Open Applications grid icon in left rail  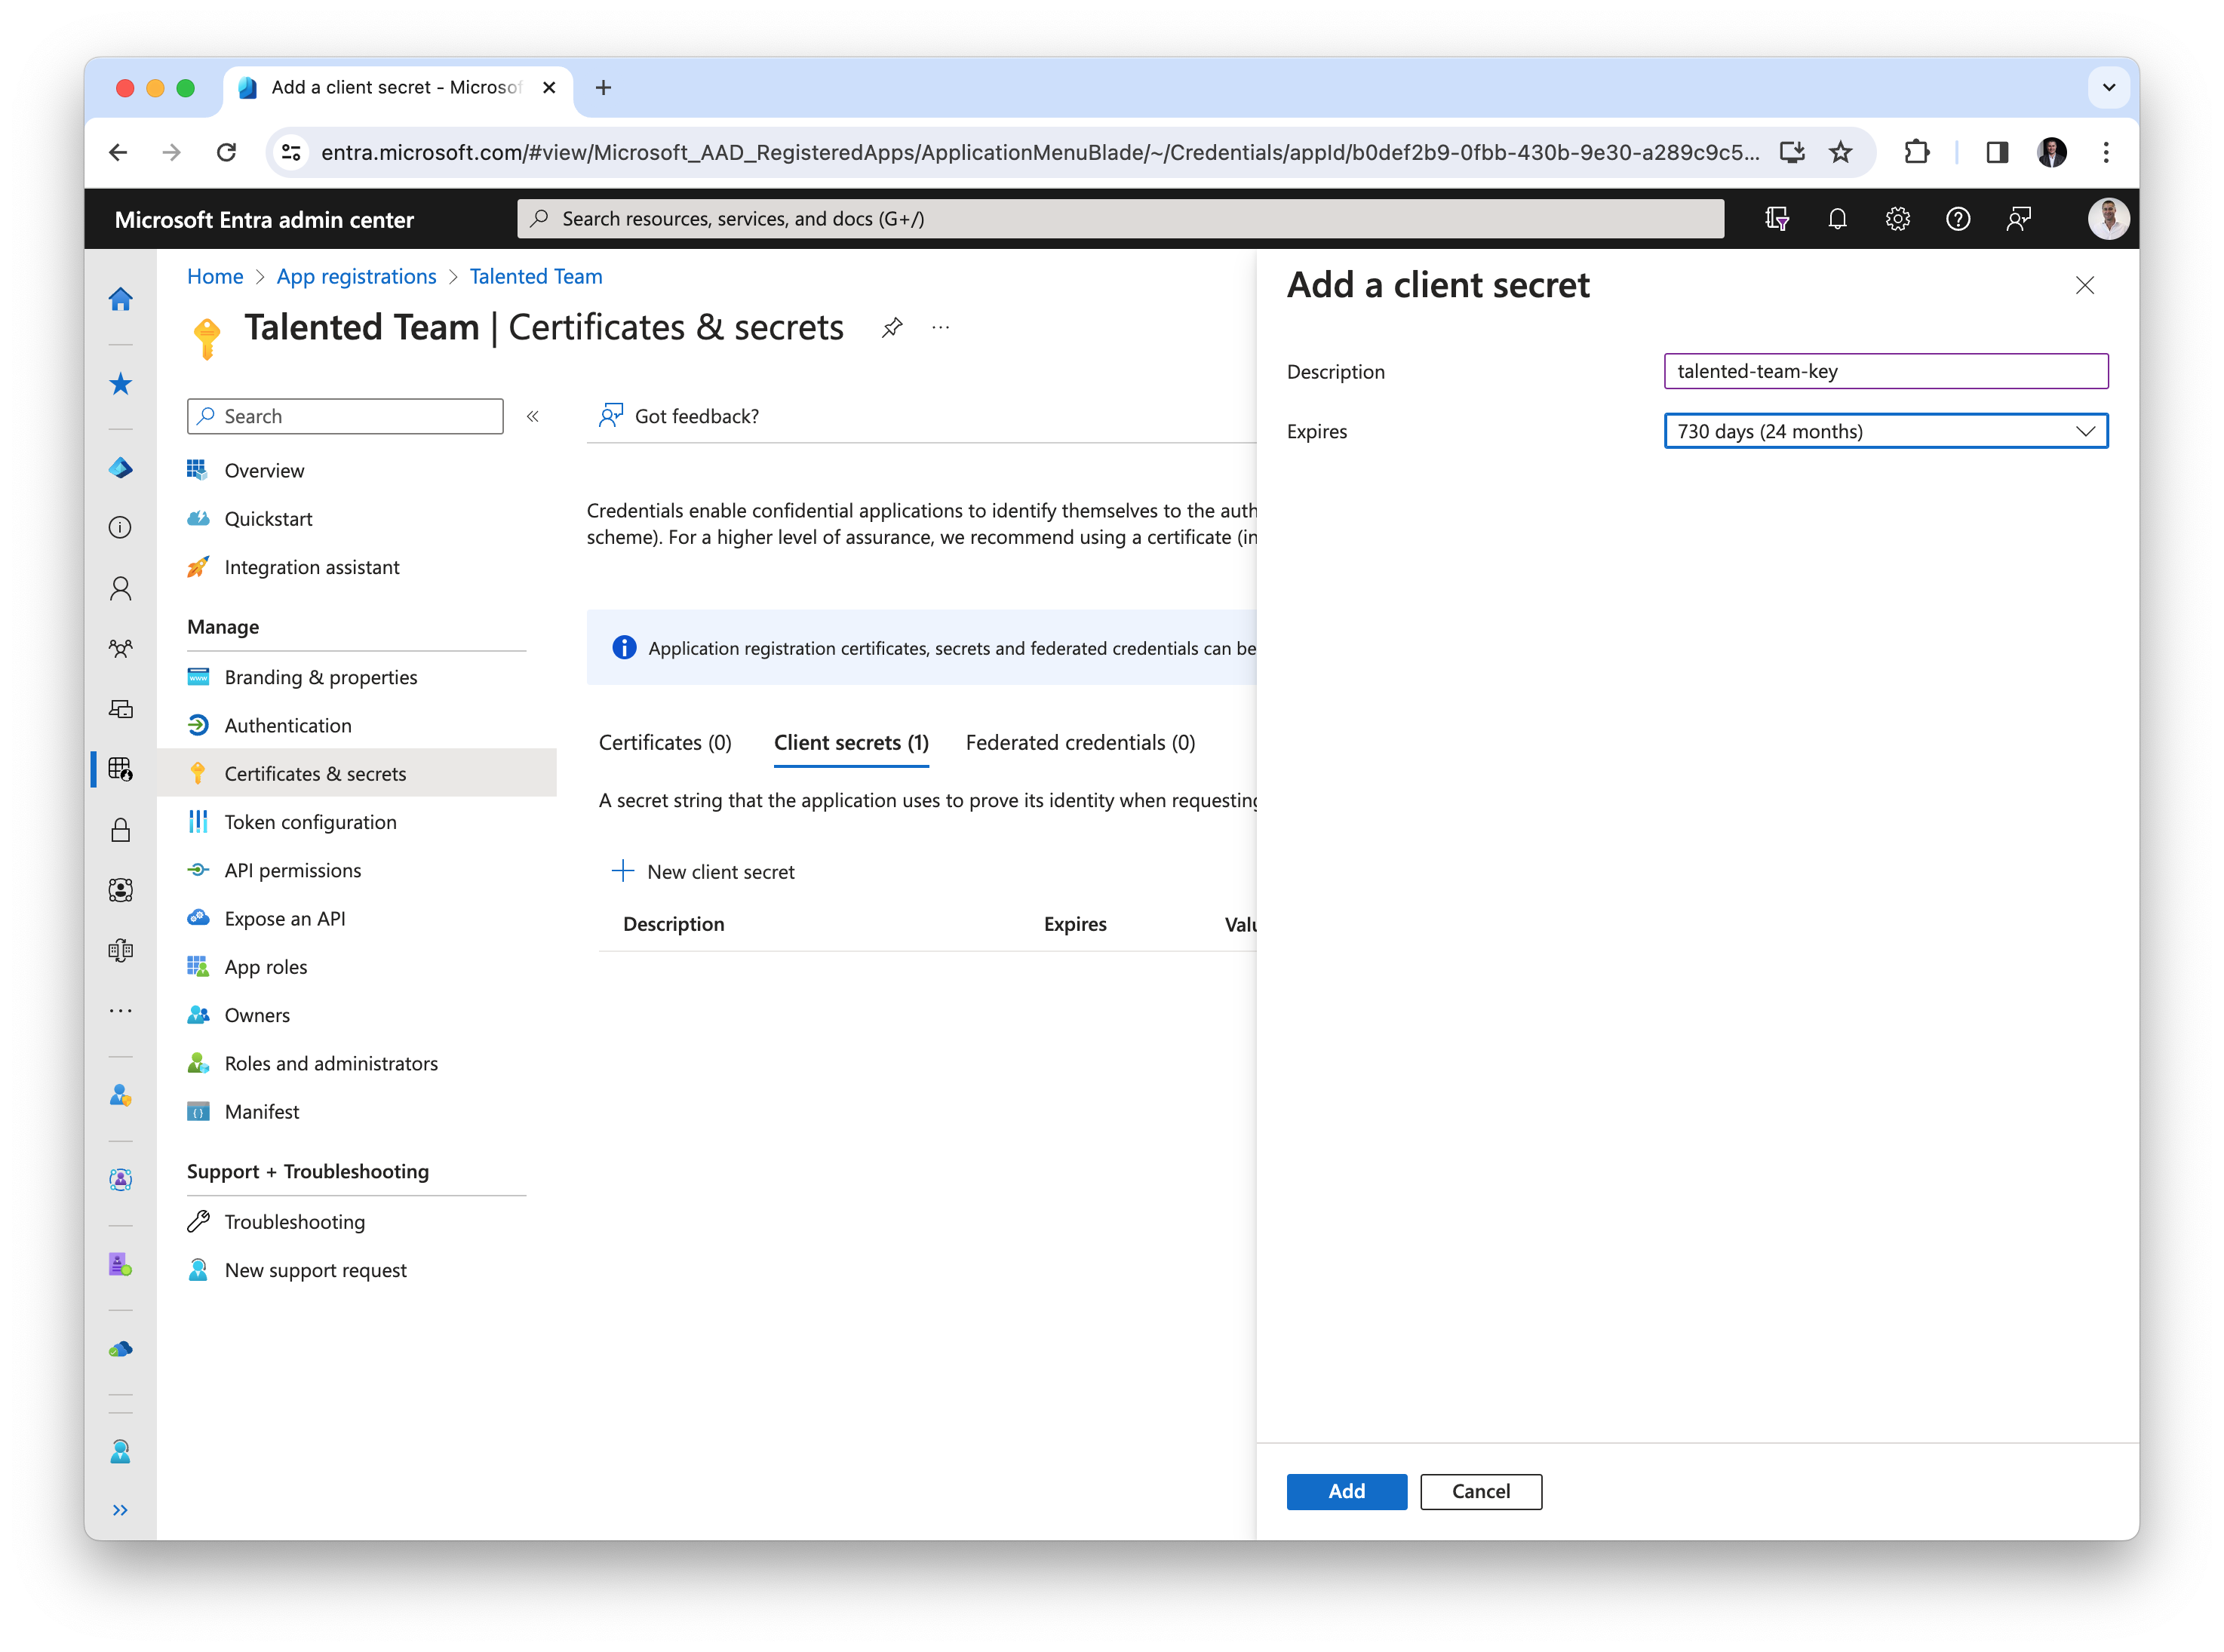[x=120, y=769]
